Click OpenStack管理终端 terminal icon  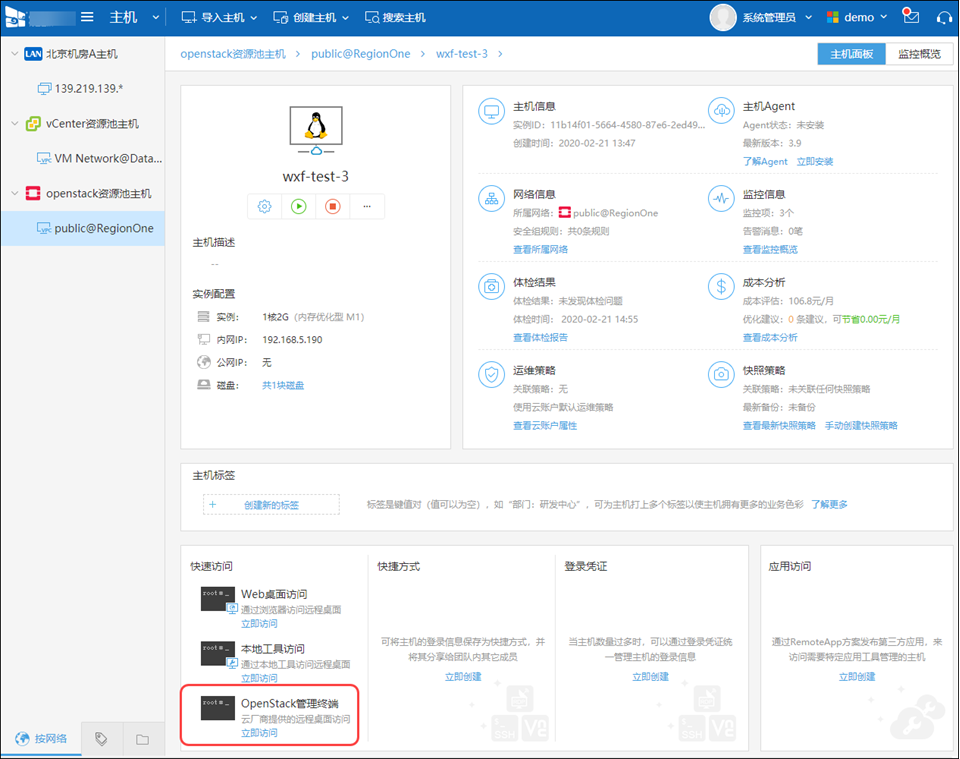click(217, 708)
